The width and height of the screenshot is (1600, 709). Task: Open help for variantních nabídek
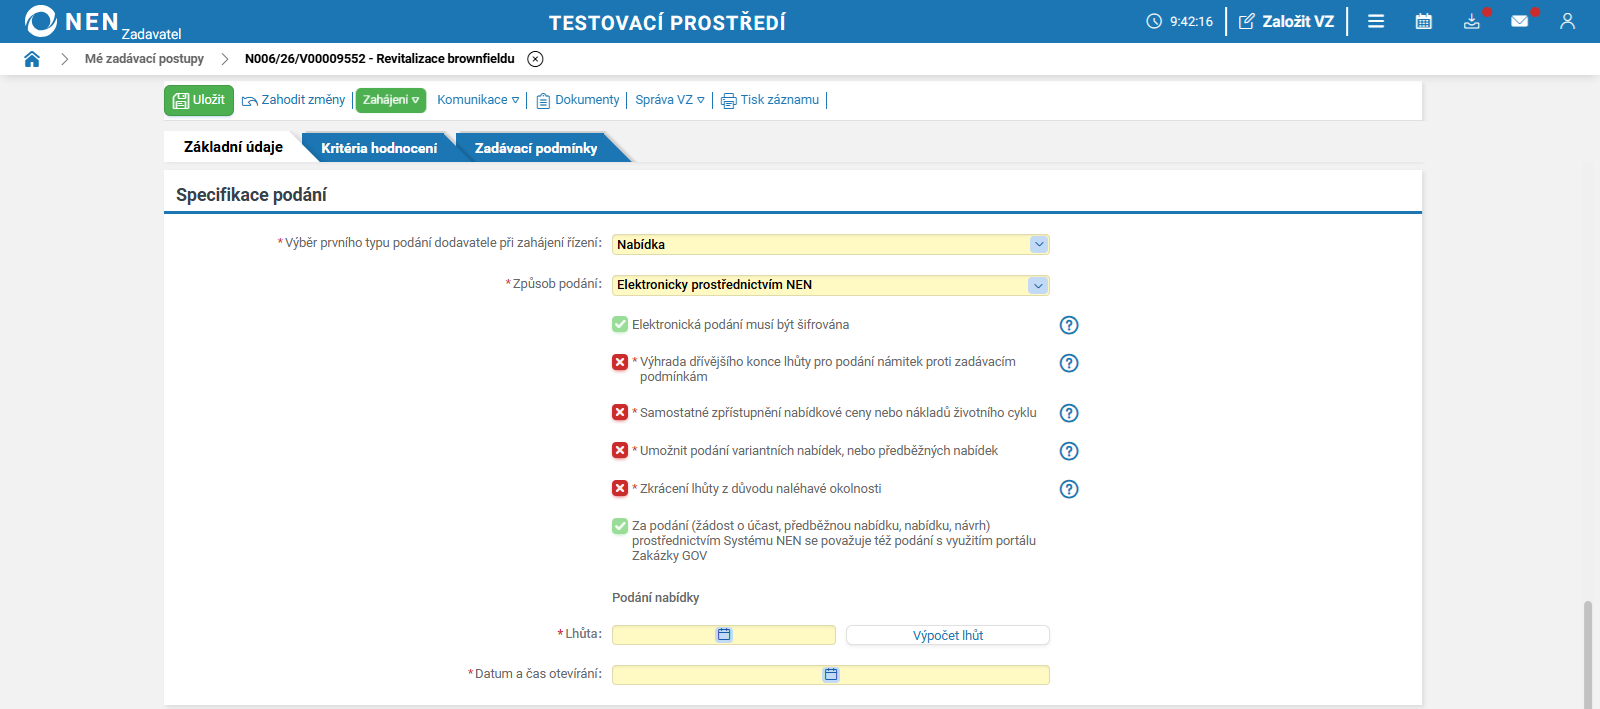pos(1069,451)
